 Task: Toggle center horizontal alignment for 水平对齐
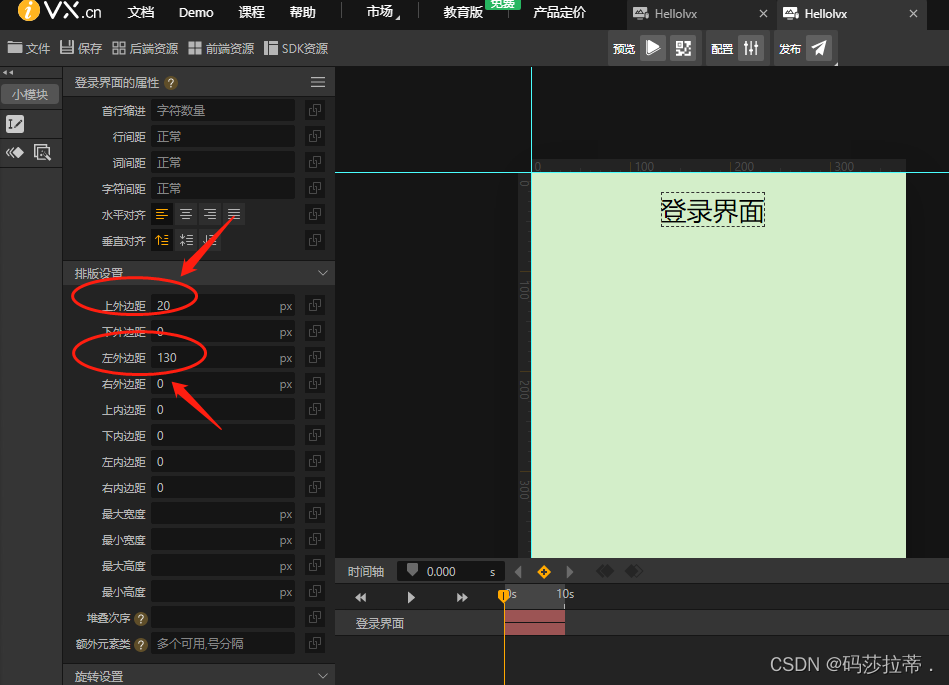coord(186,213)
